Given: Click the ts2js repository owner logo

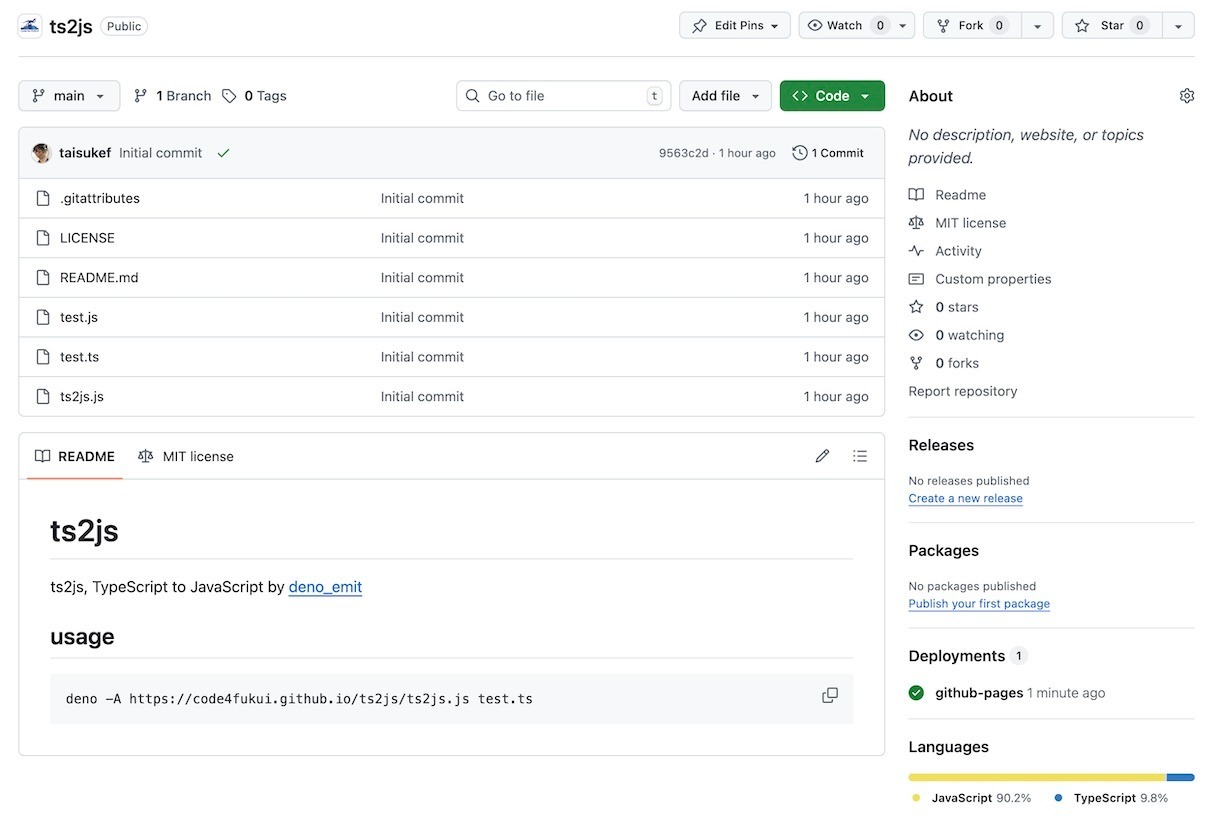Looking at the screenshot, I should (30, 26).
